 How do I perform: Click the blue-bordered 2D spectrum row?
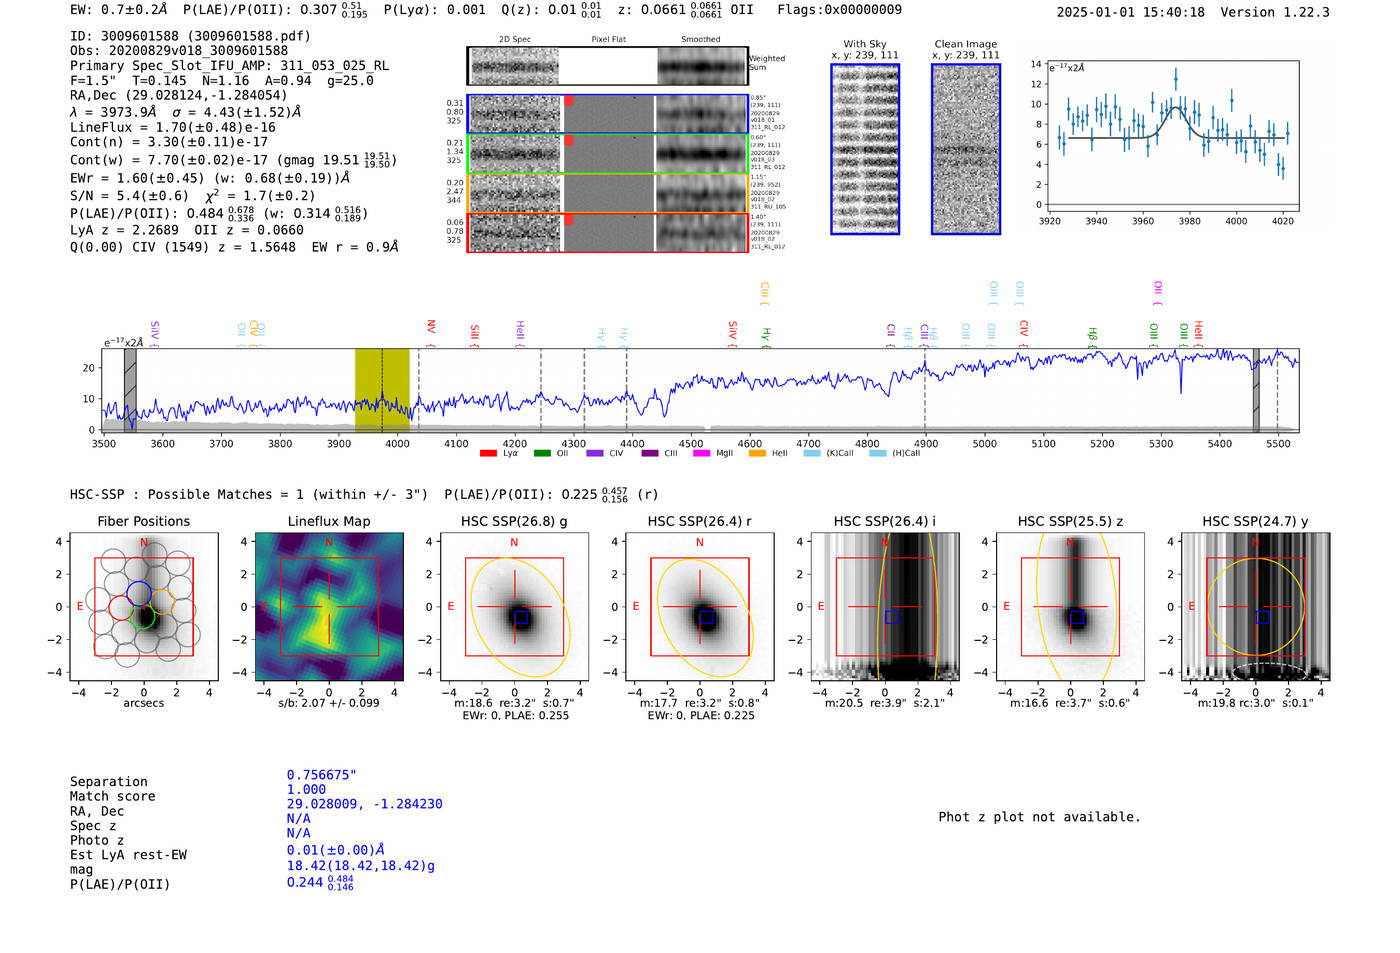pos(607,114)
